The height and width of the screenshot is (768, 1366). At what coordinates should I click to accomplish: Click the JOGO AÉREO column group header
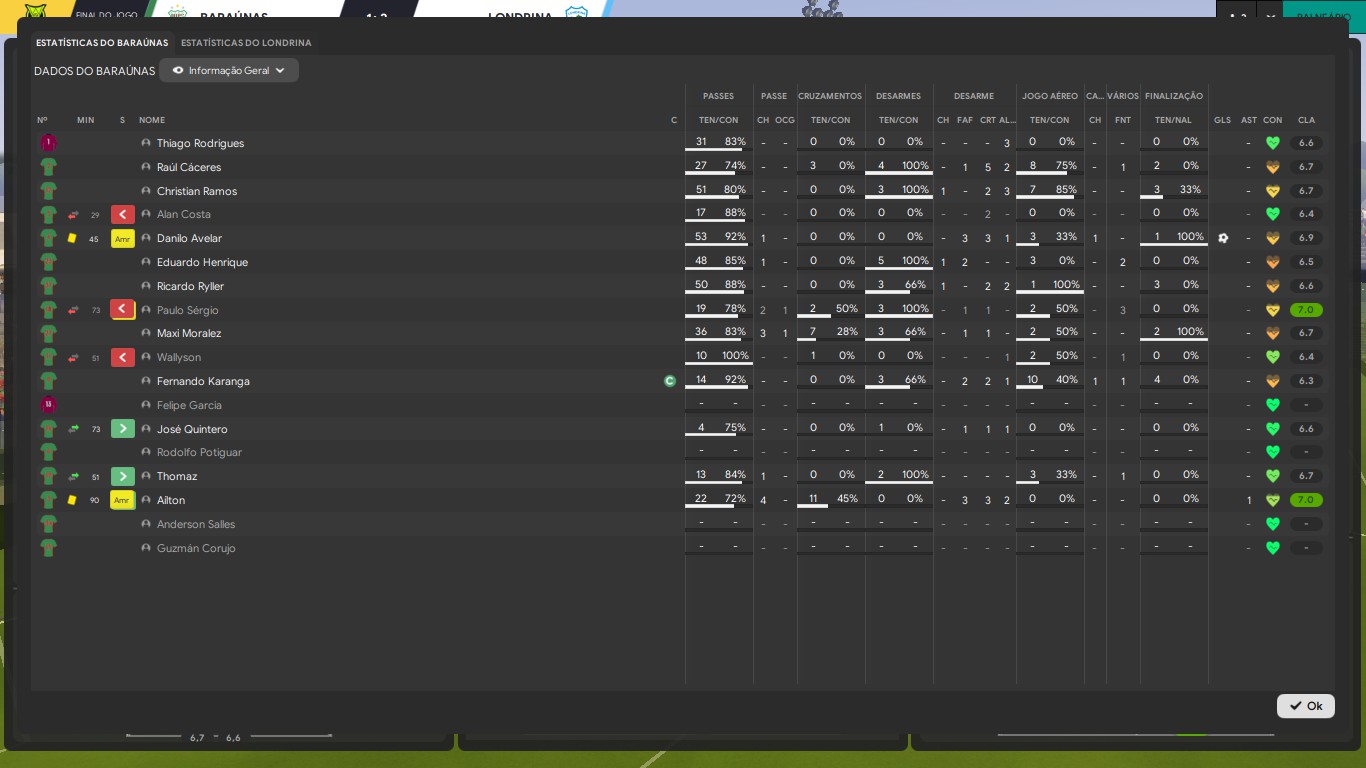coord(1050,96)
